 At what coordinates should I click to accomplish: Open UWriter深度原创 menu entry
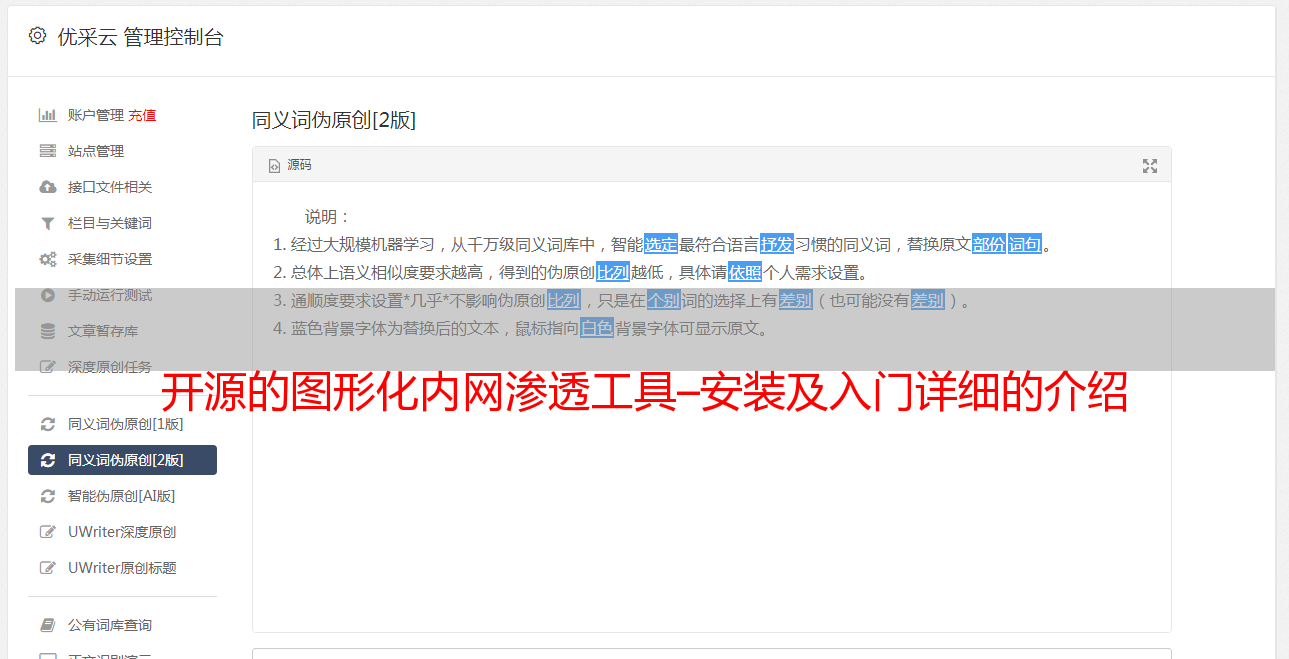pos(122,532)
